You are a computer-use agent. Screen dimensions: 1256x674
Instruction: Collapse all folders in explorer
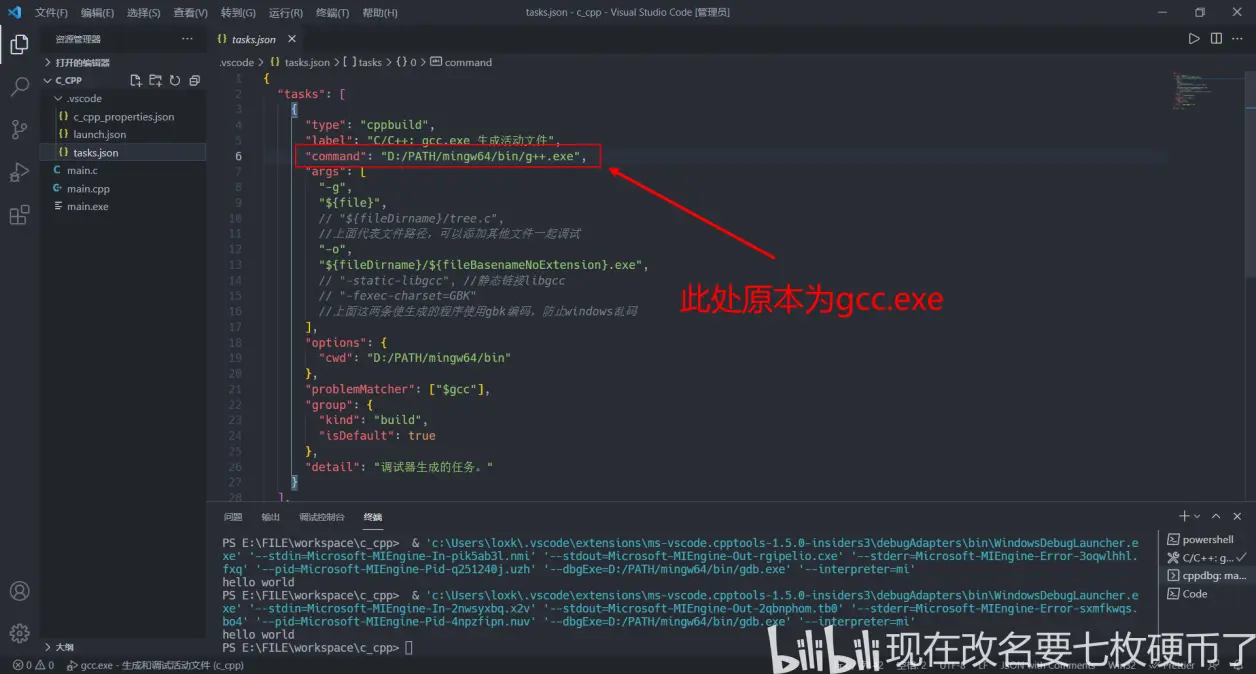tap(195, 80)
